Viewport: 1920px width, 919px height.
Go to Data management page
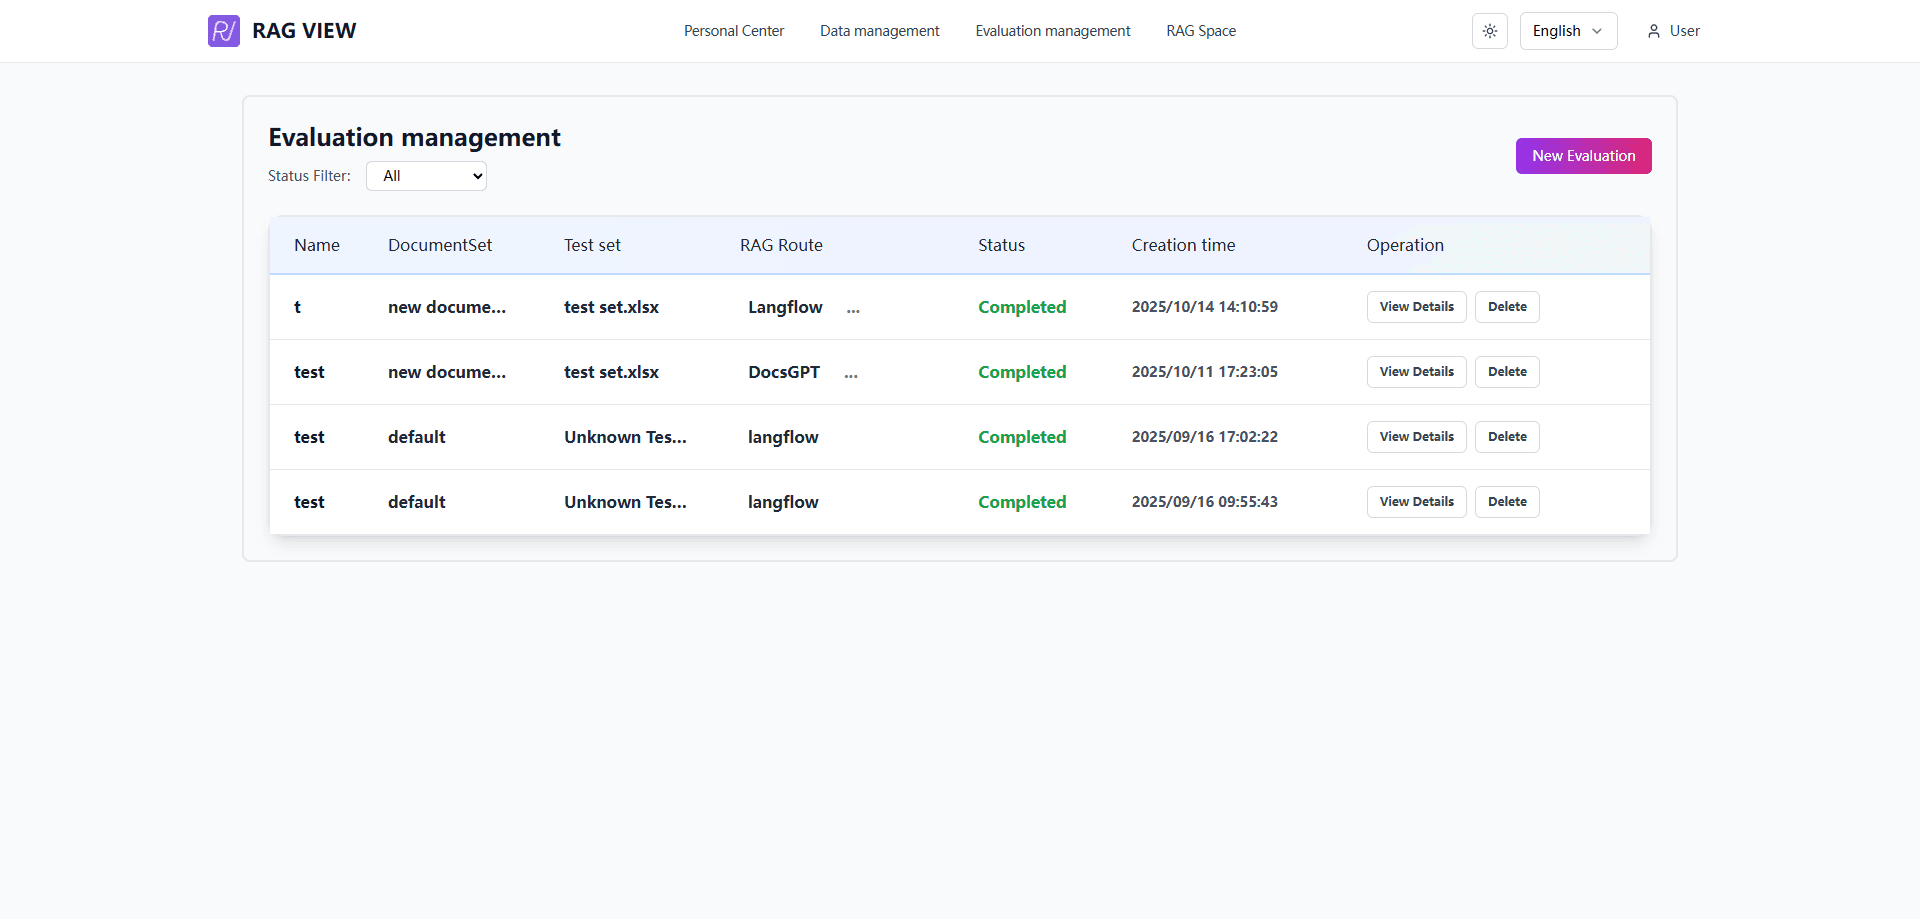(x=879, y=31)
